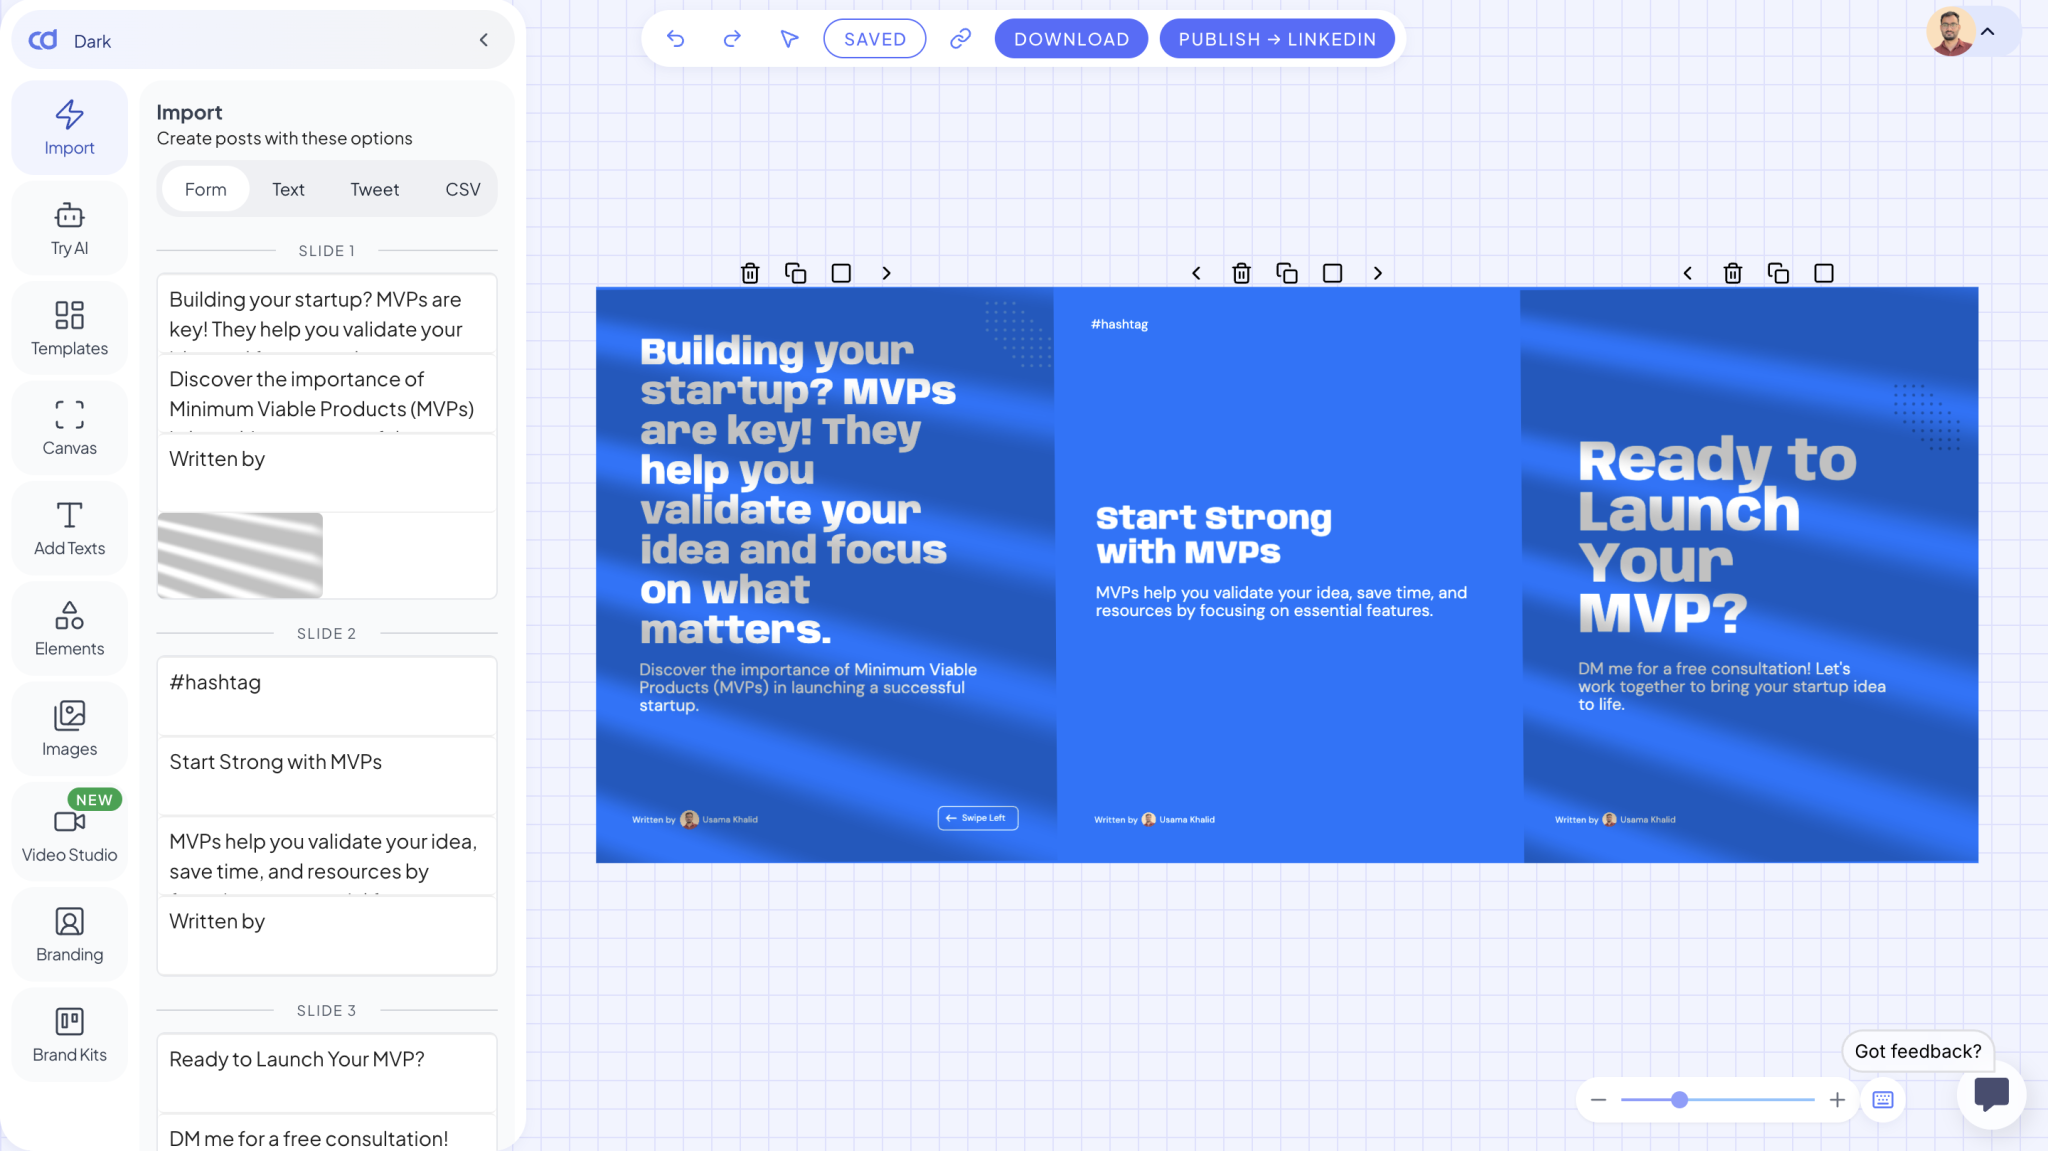This screenshot has width=2048, height=1151.
Task: Open the Try AI panel
Action: click(x=69, y=229)
